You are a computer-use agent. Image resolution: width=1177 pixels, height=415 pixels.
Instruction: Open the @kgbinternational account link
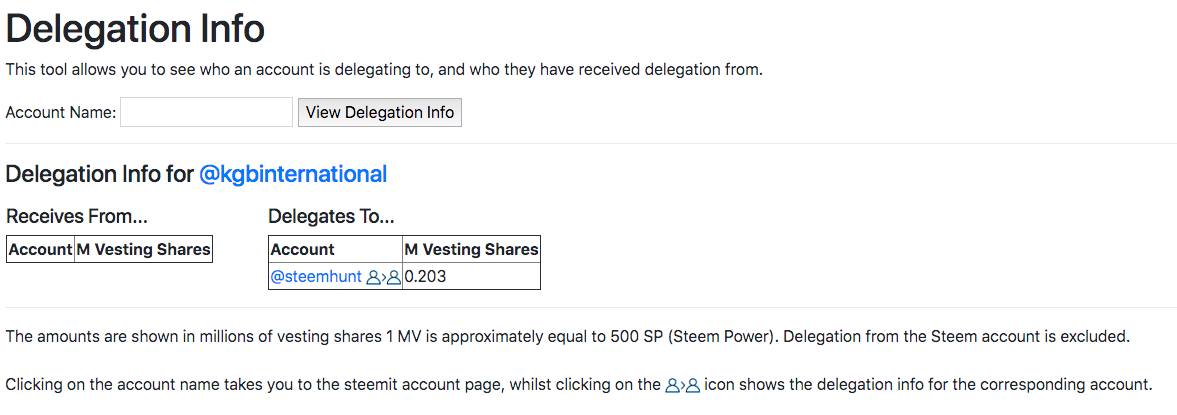pyautogui.click(x=293, y=174)
